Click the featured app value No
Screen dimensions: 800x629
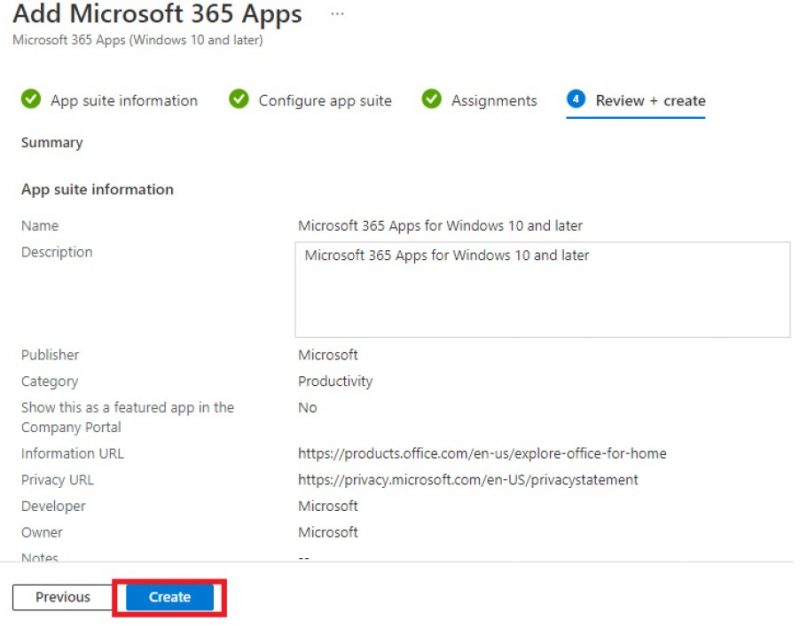(308, 408)
